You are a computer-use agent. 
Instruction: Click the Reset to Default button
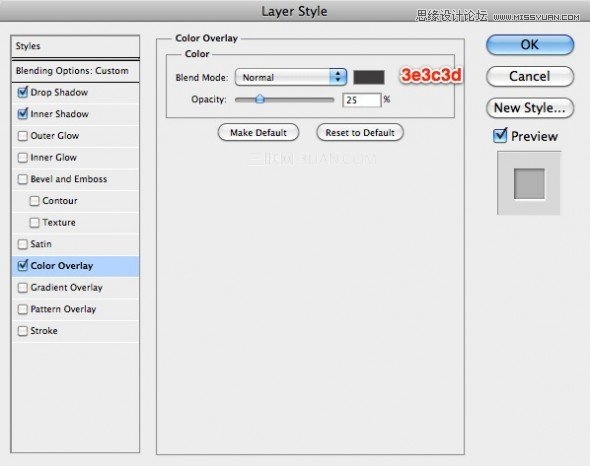coord(360,132)
